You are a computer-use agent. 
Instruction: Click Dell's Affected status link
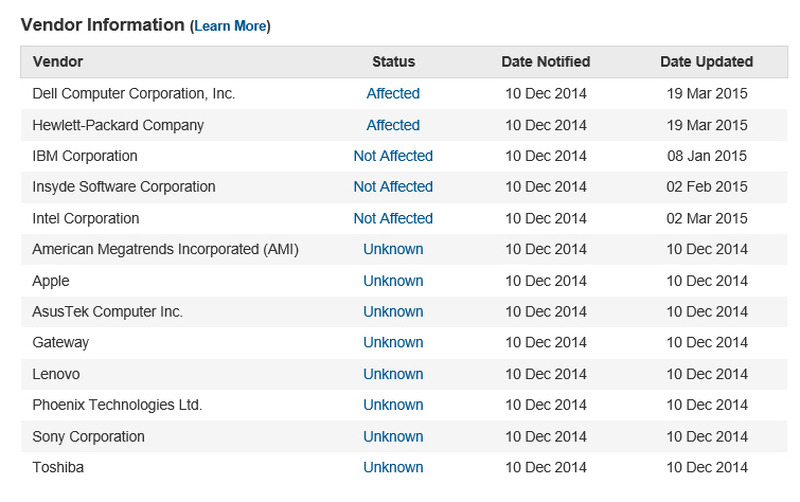[x=393, y=94]
